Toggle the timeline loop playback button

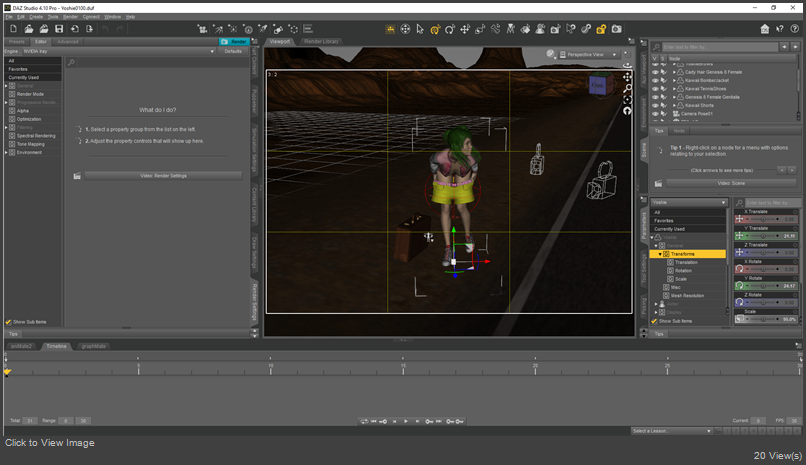pos(364,421)
